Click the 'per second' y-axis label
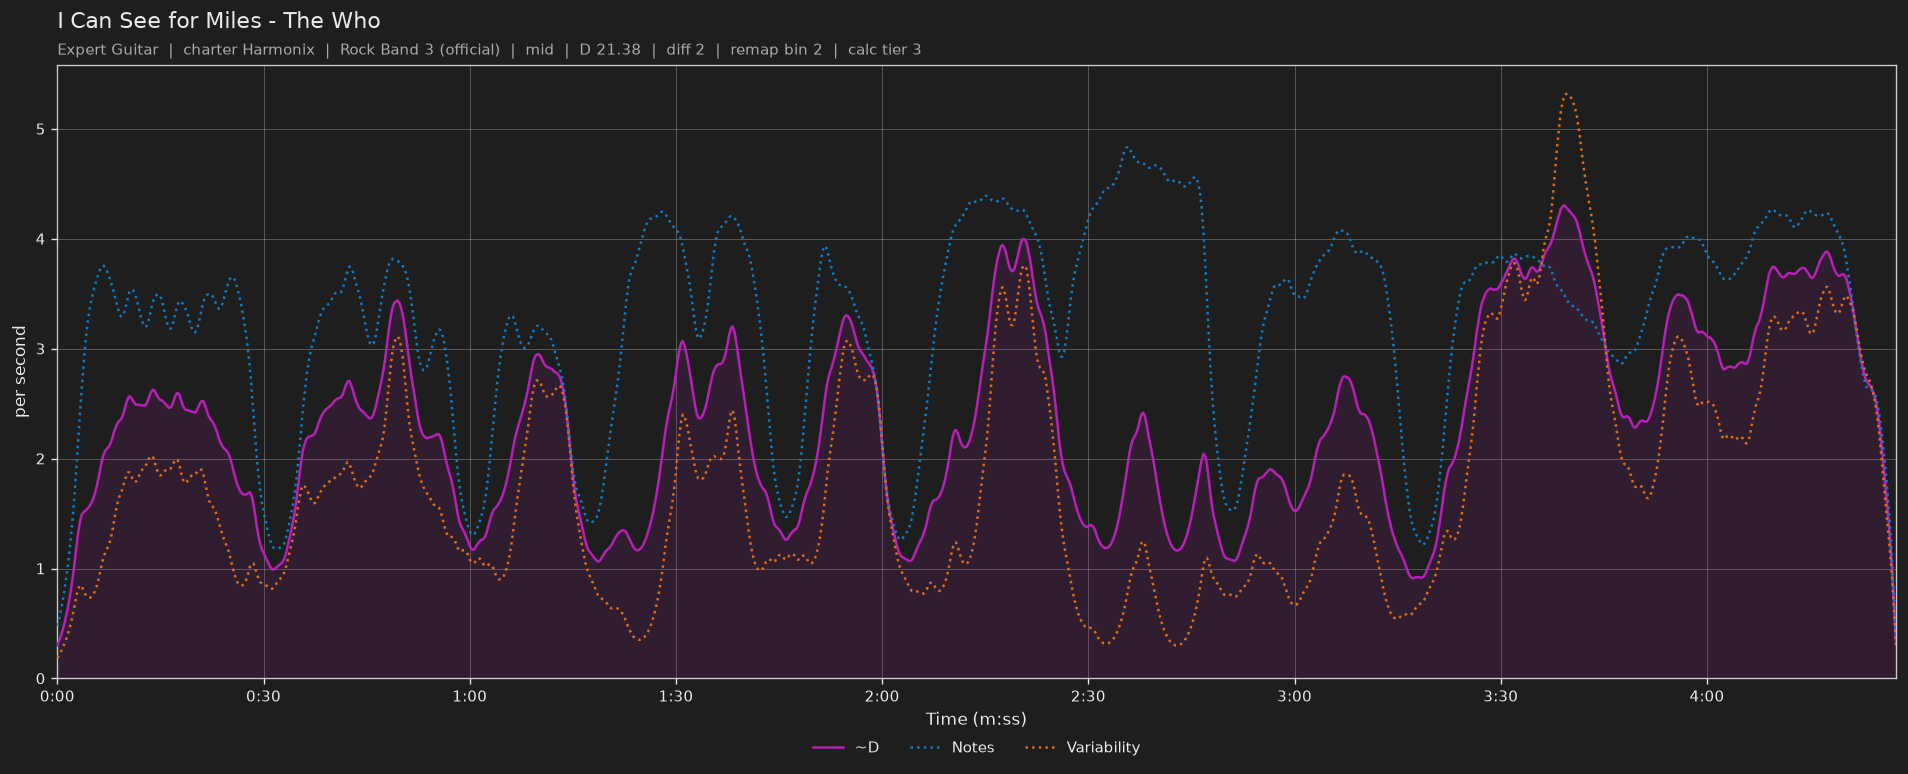1908x774 pixels. (x=20, y=372)
